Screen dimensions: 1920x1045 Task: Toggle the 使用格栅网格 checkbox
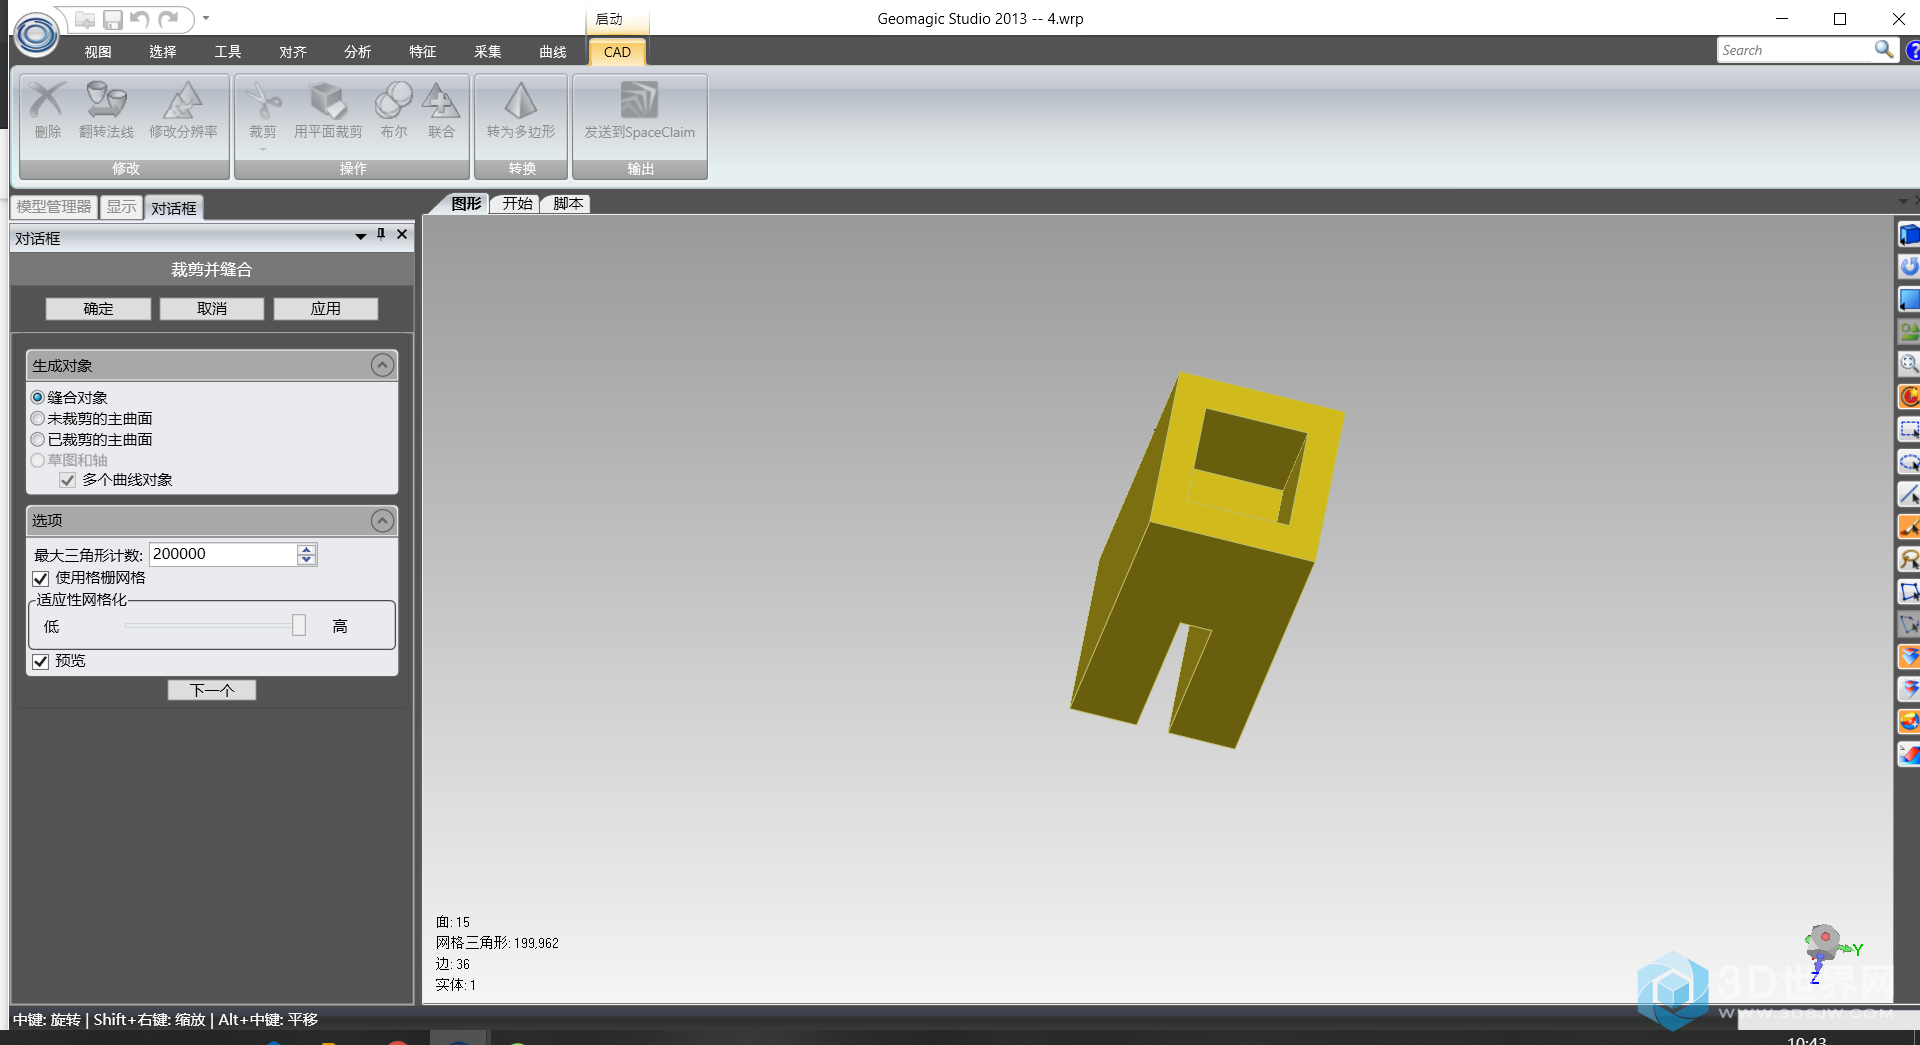point(41,578)
